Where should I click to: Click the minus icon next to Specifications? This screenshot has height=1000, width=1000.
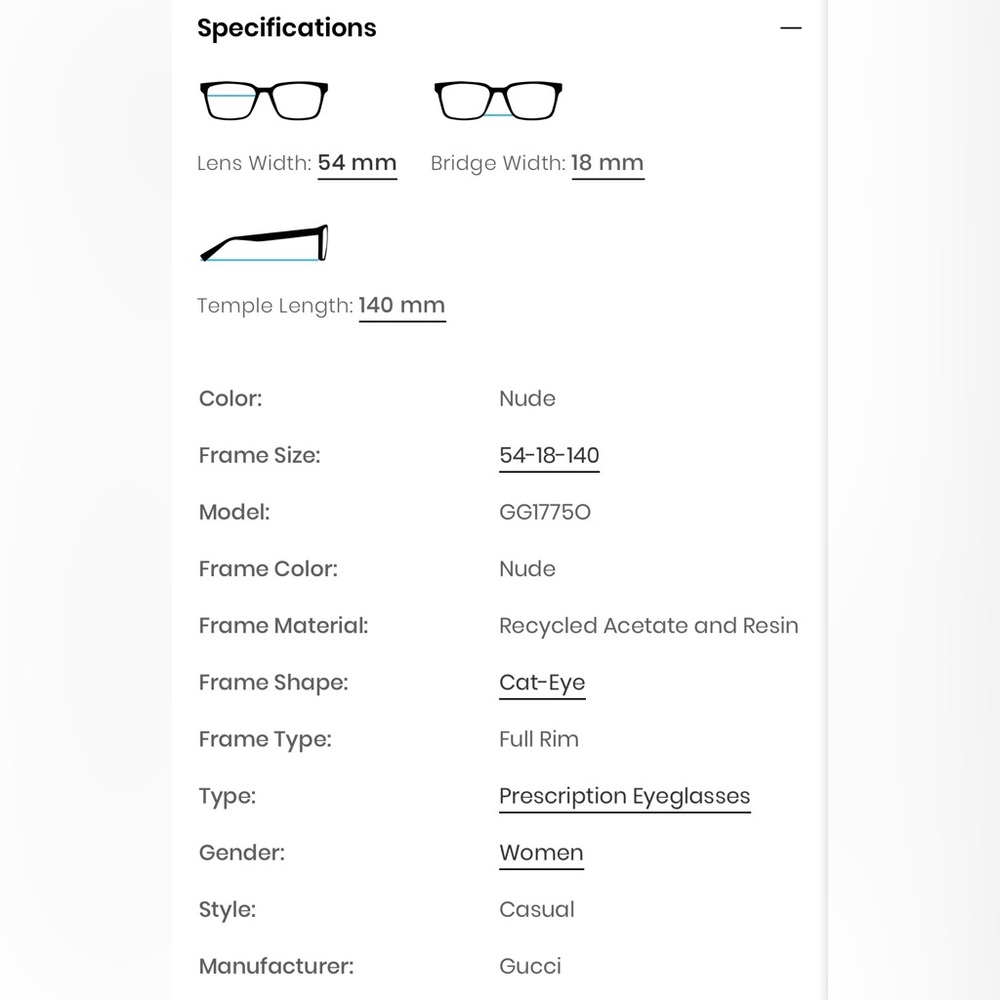click(x=791, y=28)
